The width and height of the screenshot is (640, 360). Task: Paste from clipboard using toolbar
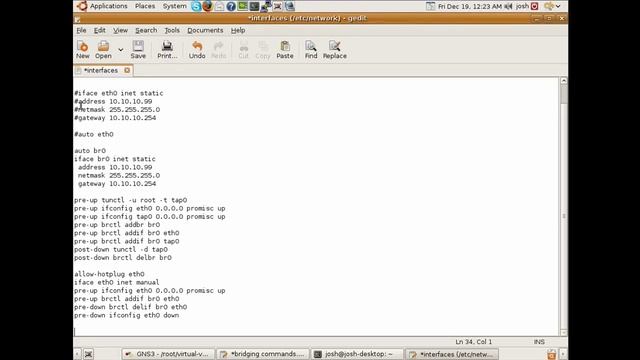pyautogui.click(x=285, y=50)
